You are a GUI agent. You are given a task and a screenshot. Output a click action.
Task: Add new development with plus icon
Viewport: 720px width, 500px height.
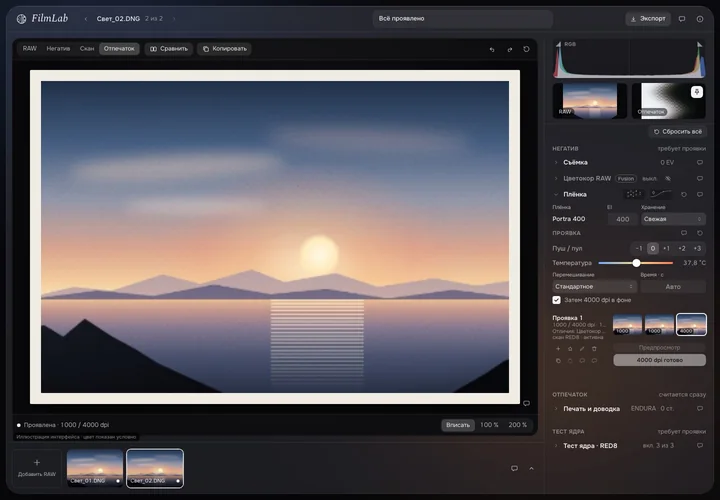[x=558, y=349]
